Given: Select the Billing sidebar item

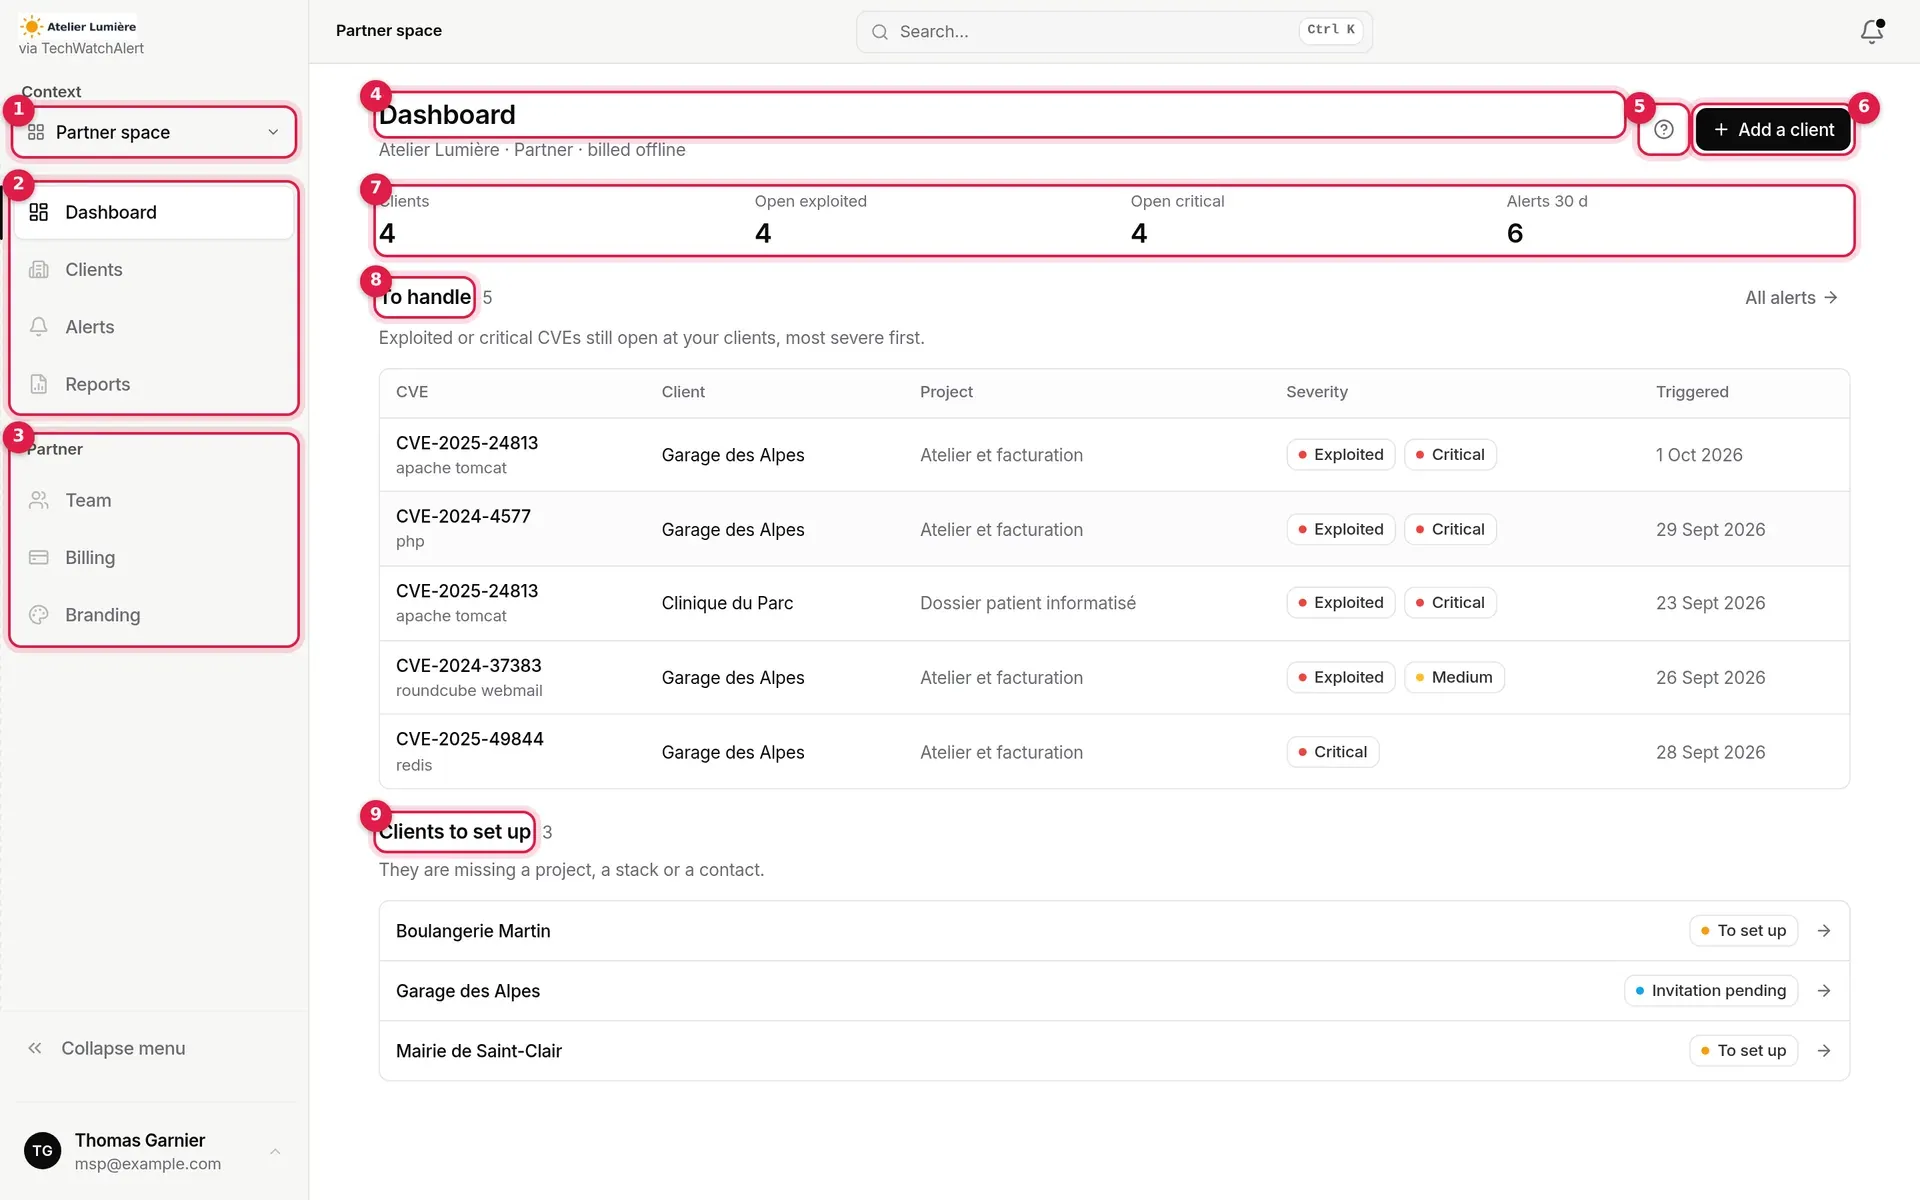Looking at the screenshot, I should tap(154, 557).
